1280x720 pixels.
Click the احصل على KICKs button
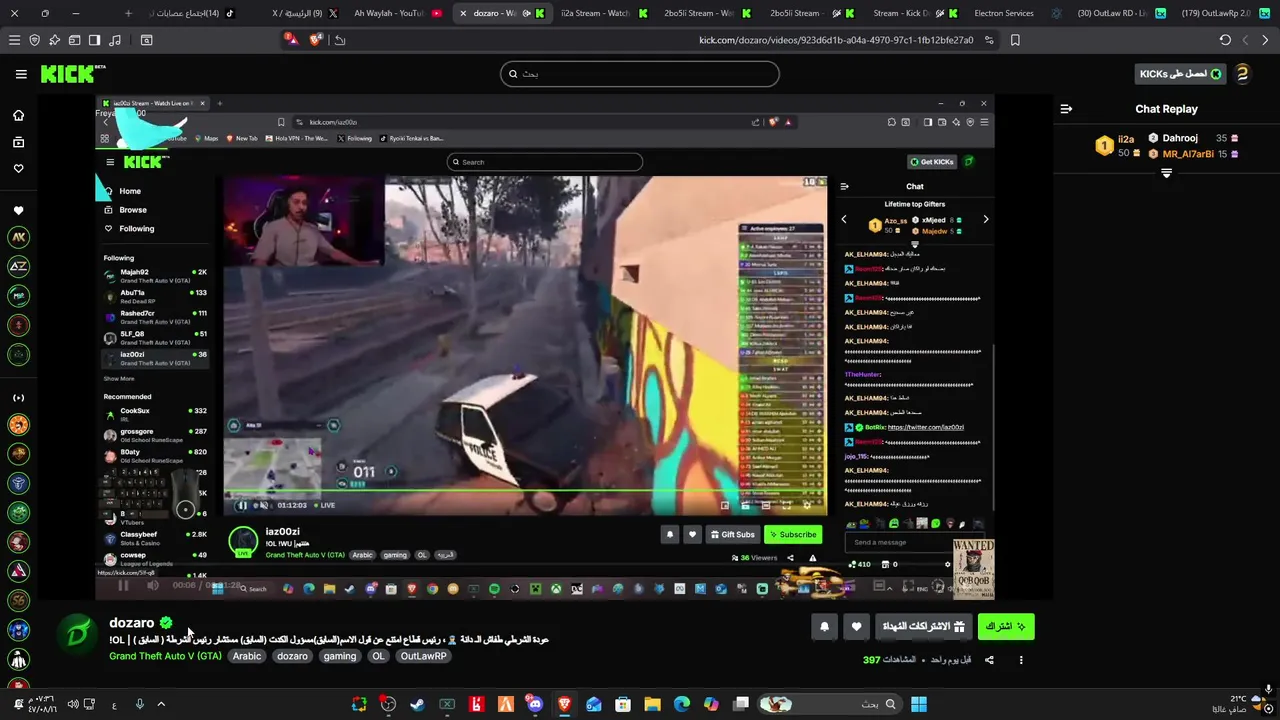(1180, 74)
